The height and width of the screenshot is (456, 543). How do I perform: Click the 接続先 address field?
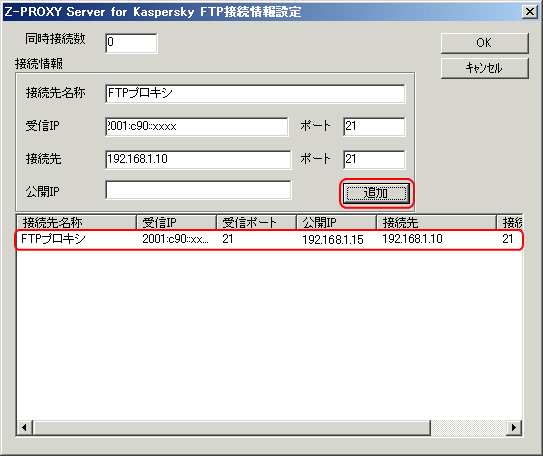point(198,160)
